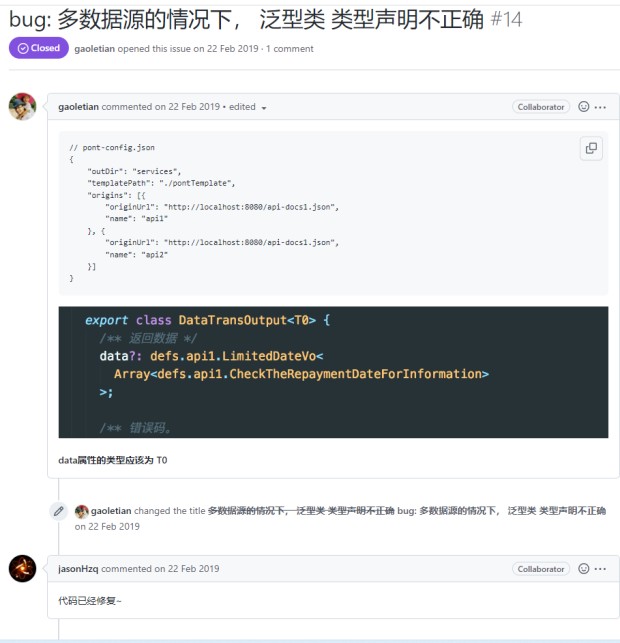Open options menu on jasonHzq's comment
The width and height of the screenshot is (620, 643).
click(600, 569)
